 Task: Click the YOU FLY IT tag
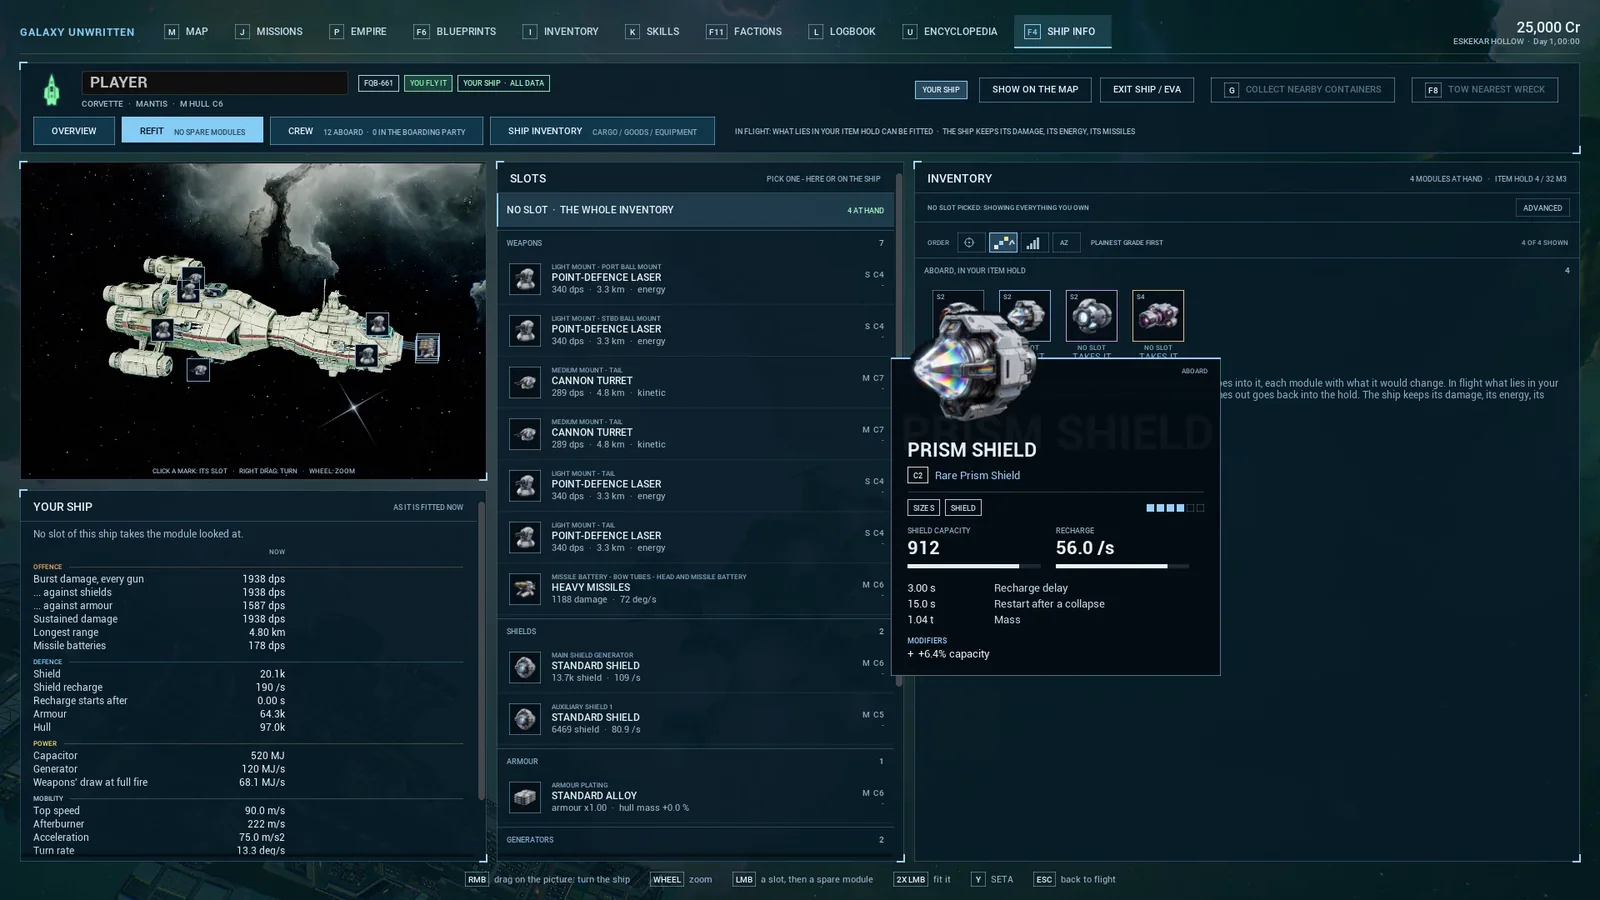pyautogui.click(x=428, y=83)
